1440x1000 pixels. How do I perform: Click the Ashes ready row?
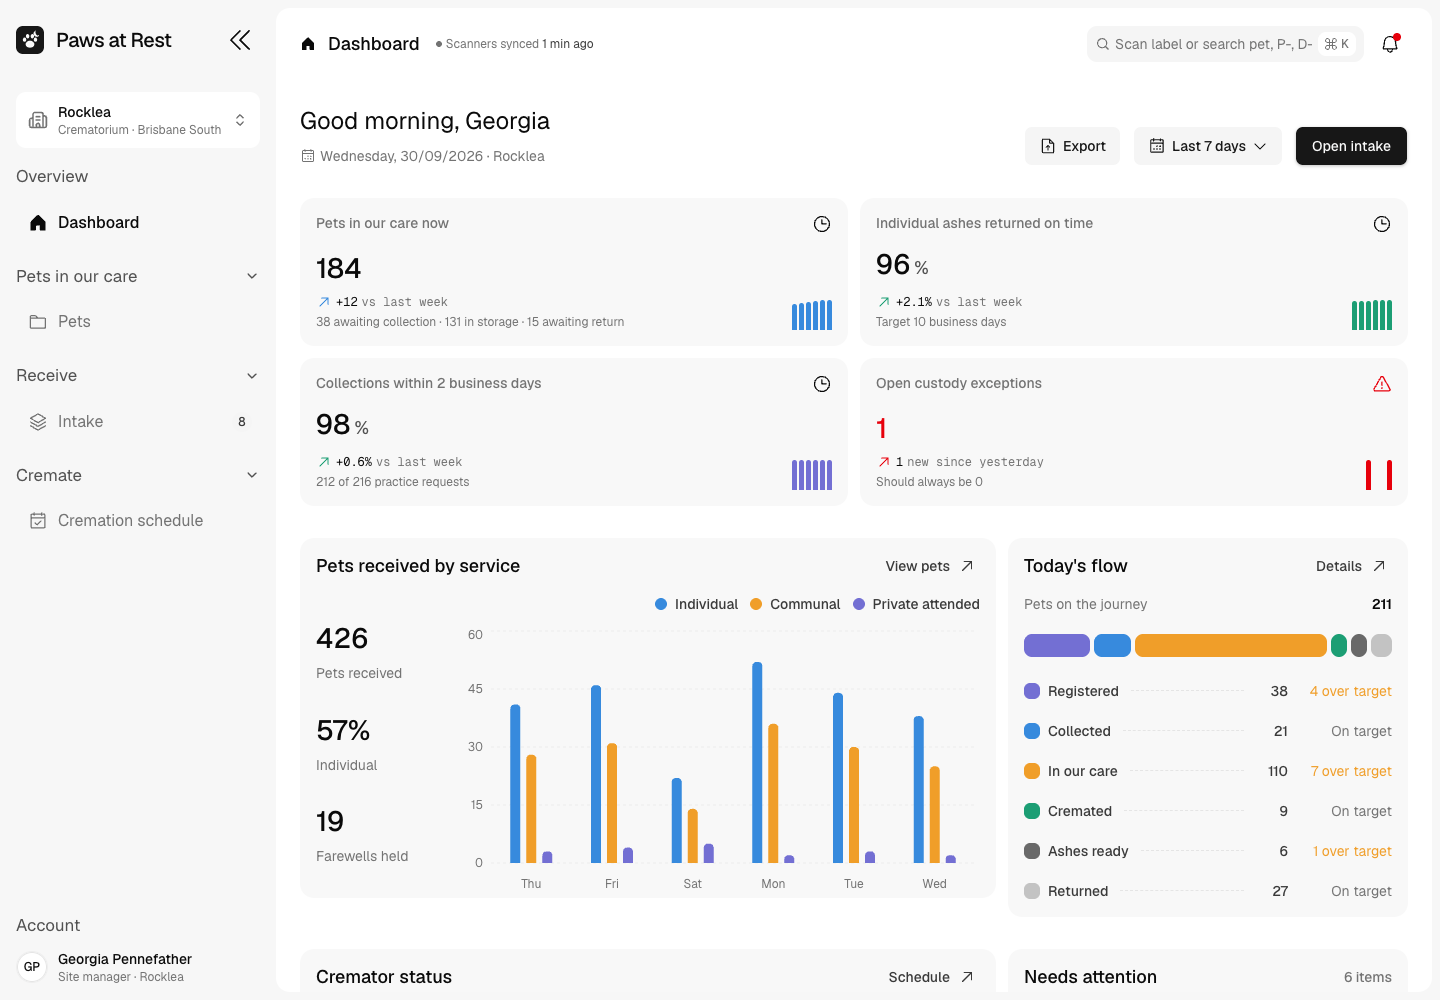coord(1208,851)
